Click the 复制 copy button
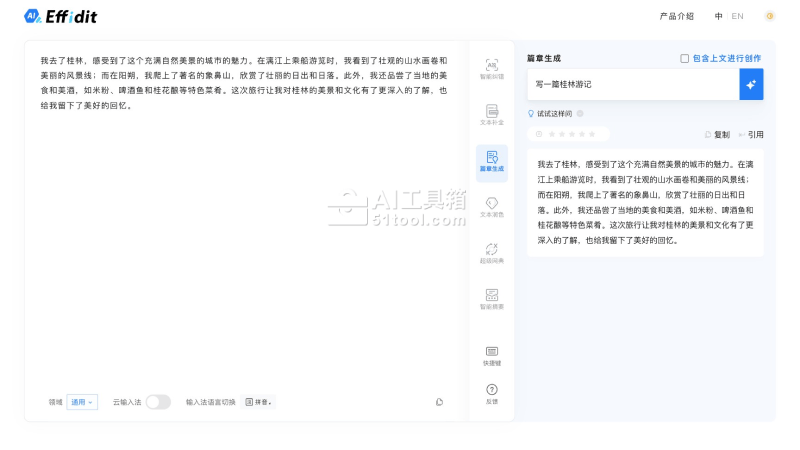 (x=717, y=134)
